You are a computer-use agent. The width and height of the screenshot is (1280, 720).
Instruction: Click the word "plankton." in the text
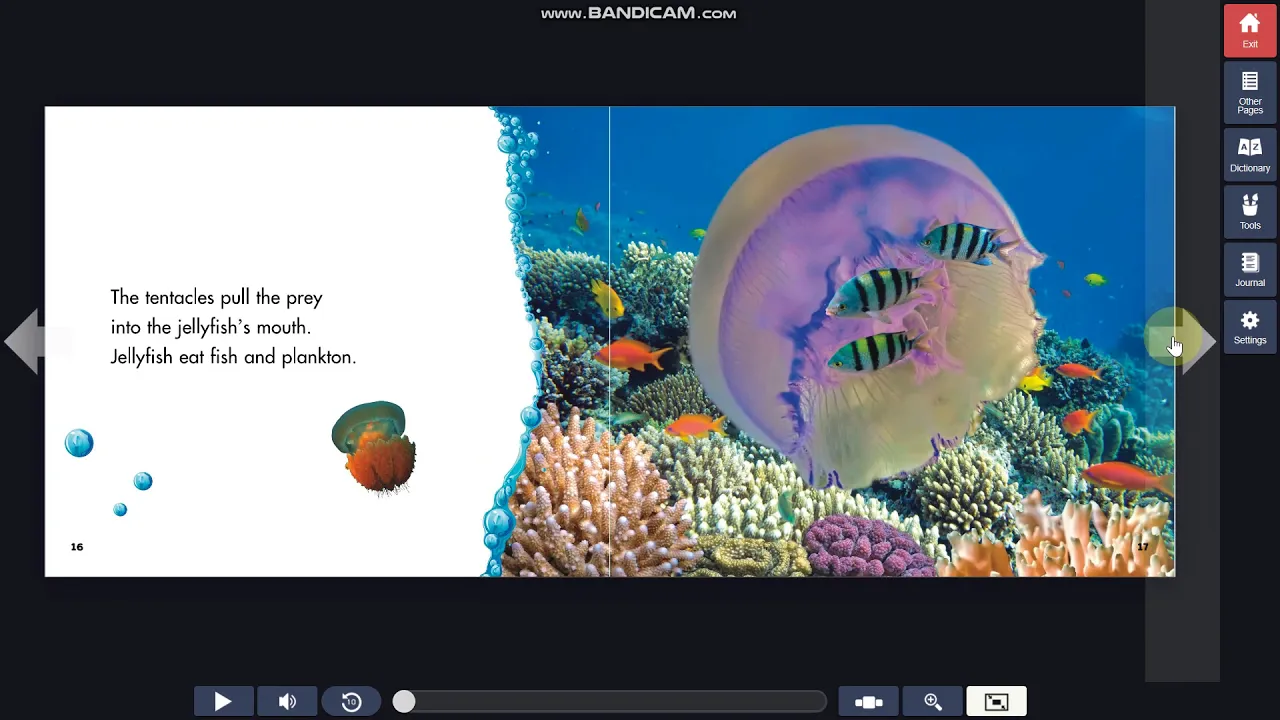pyautogui.click(x=318, y=358)
